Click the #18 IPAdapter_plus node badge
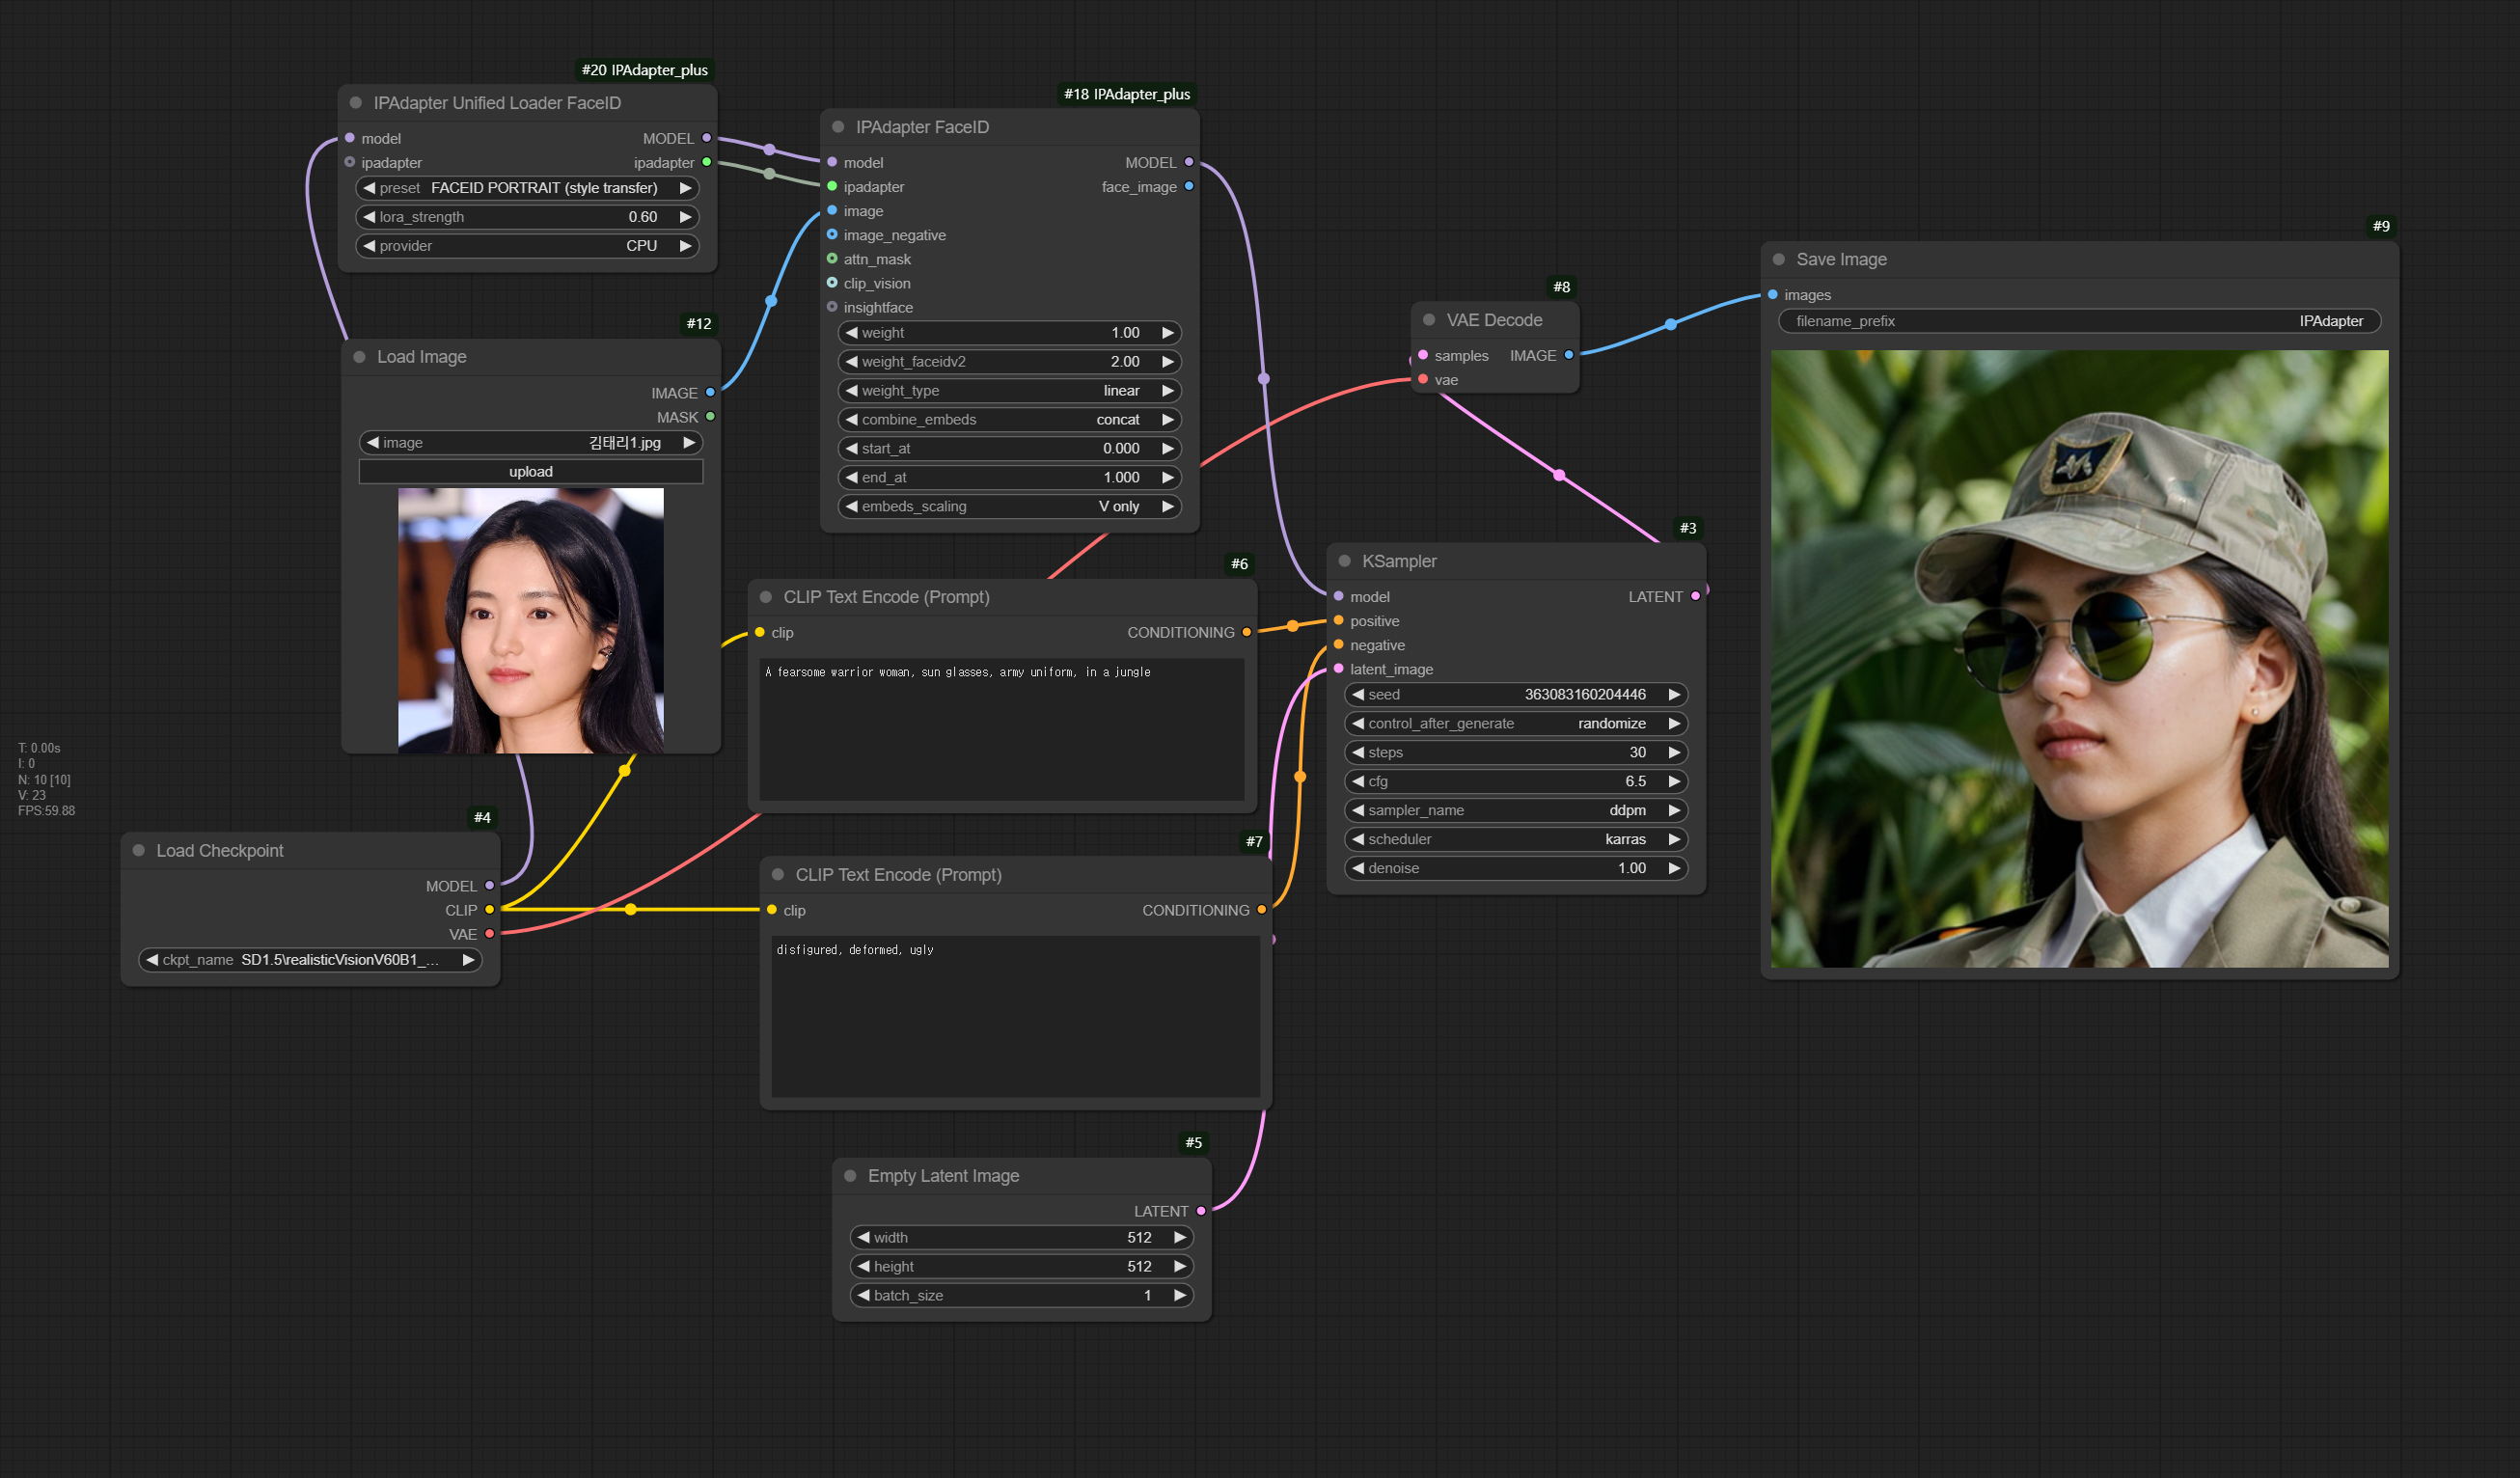 click(1126, 94)
